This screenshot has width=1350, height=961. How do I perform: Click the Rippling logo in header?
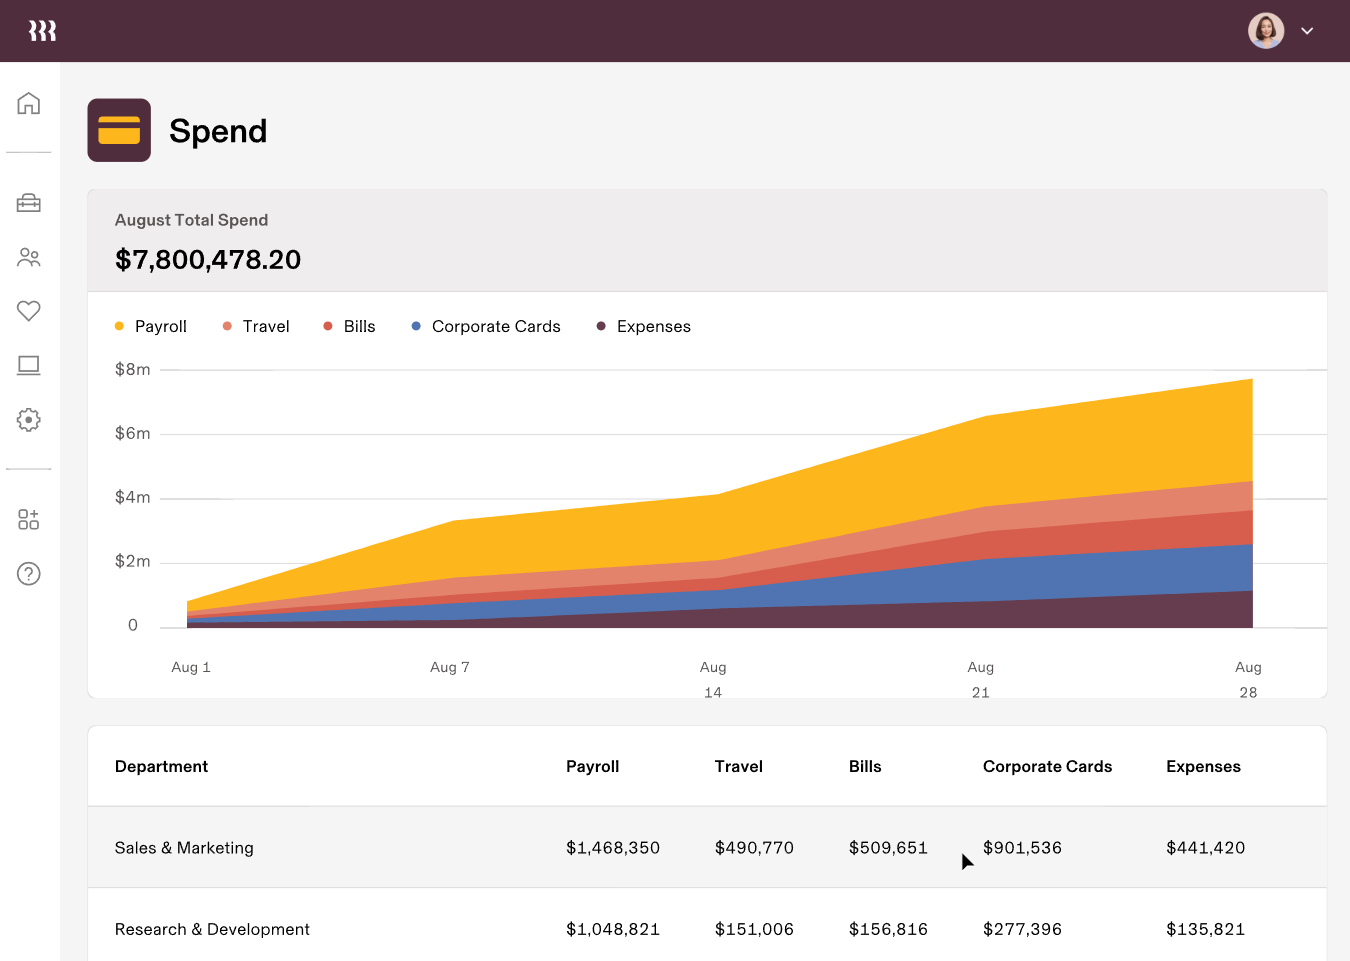[42, 31]
